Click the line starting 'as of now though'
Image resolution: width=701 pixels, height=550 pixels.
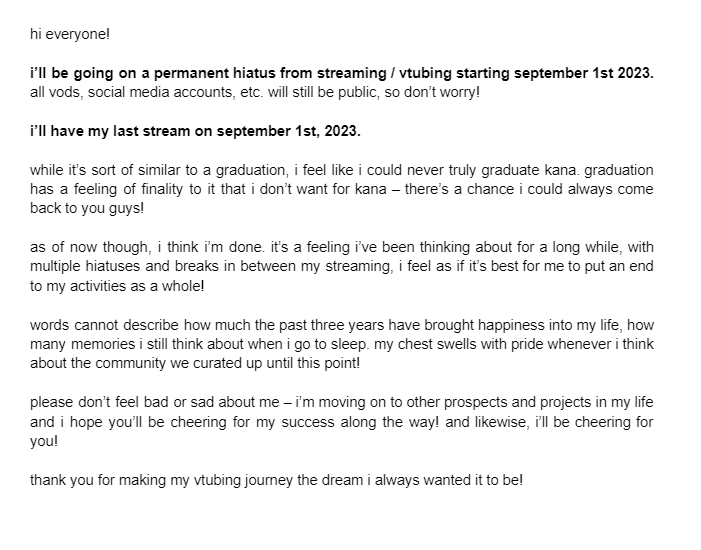click(342, 247)
